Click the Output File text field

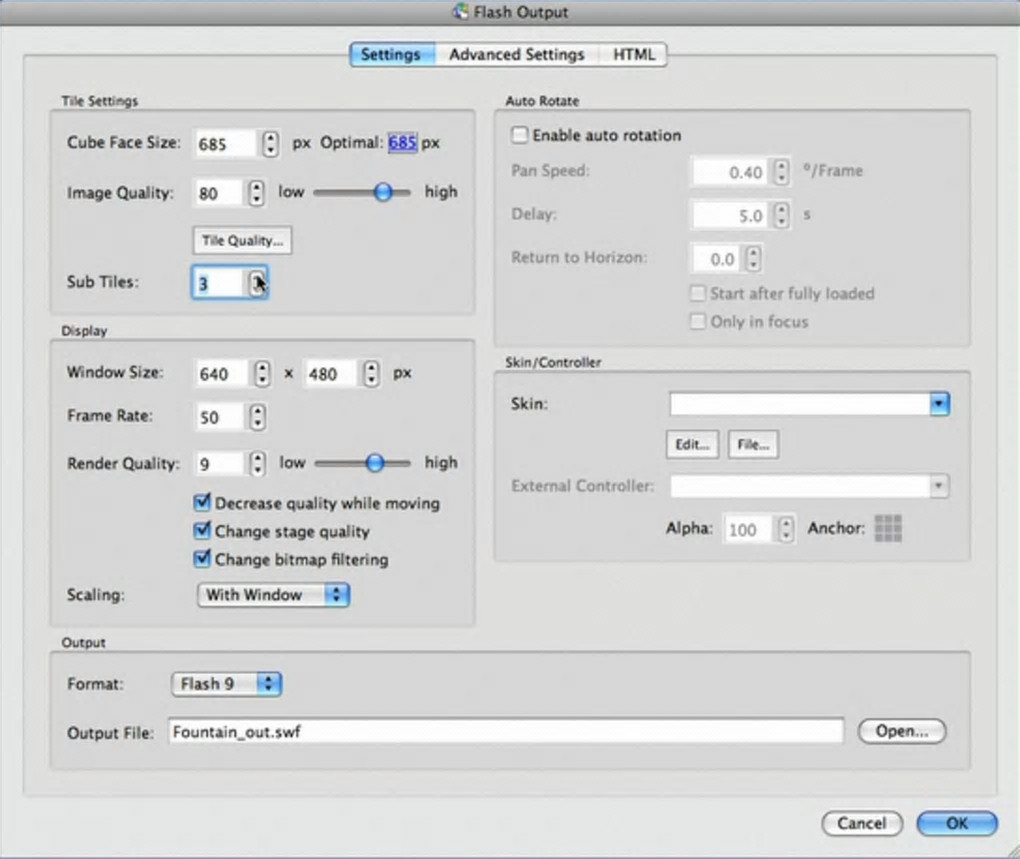click(506, 732)
